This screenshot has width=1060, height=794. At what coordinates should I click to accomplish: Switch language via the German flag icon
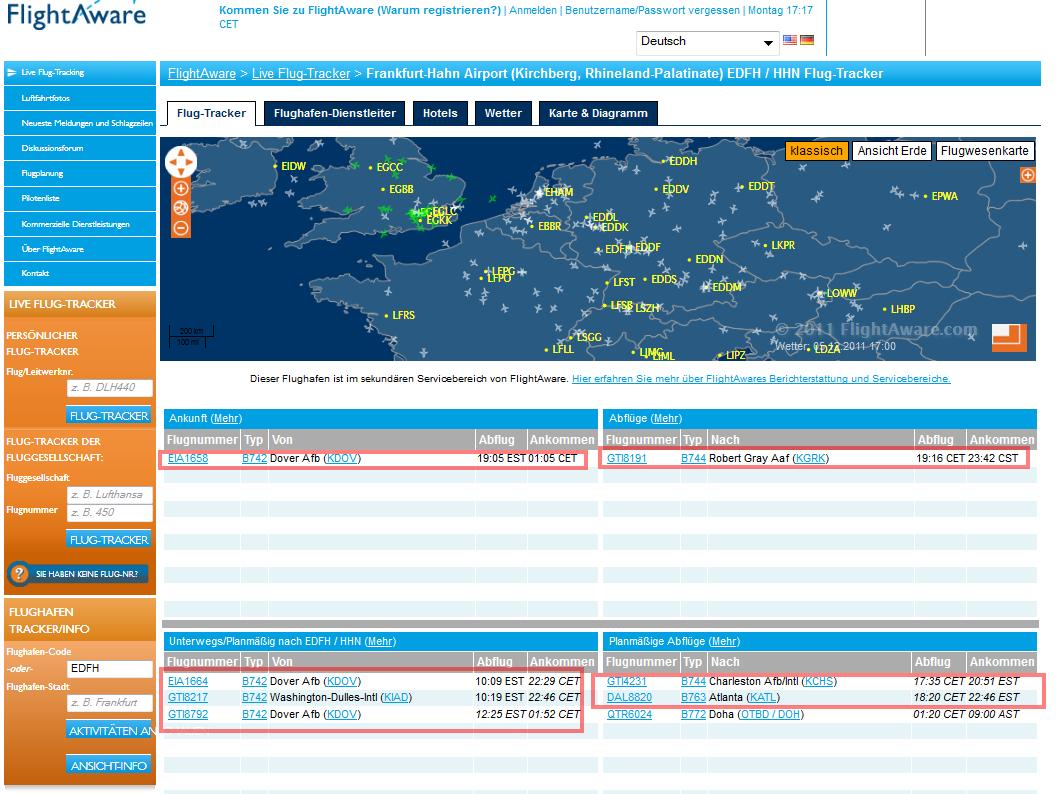[806, 41]
